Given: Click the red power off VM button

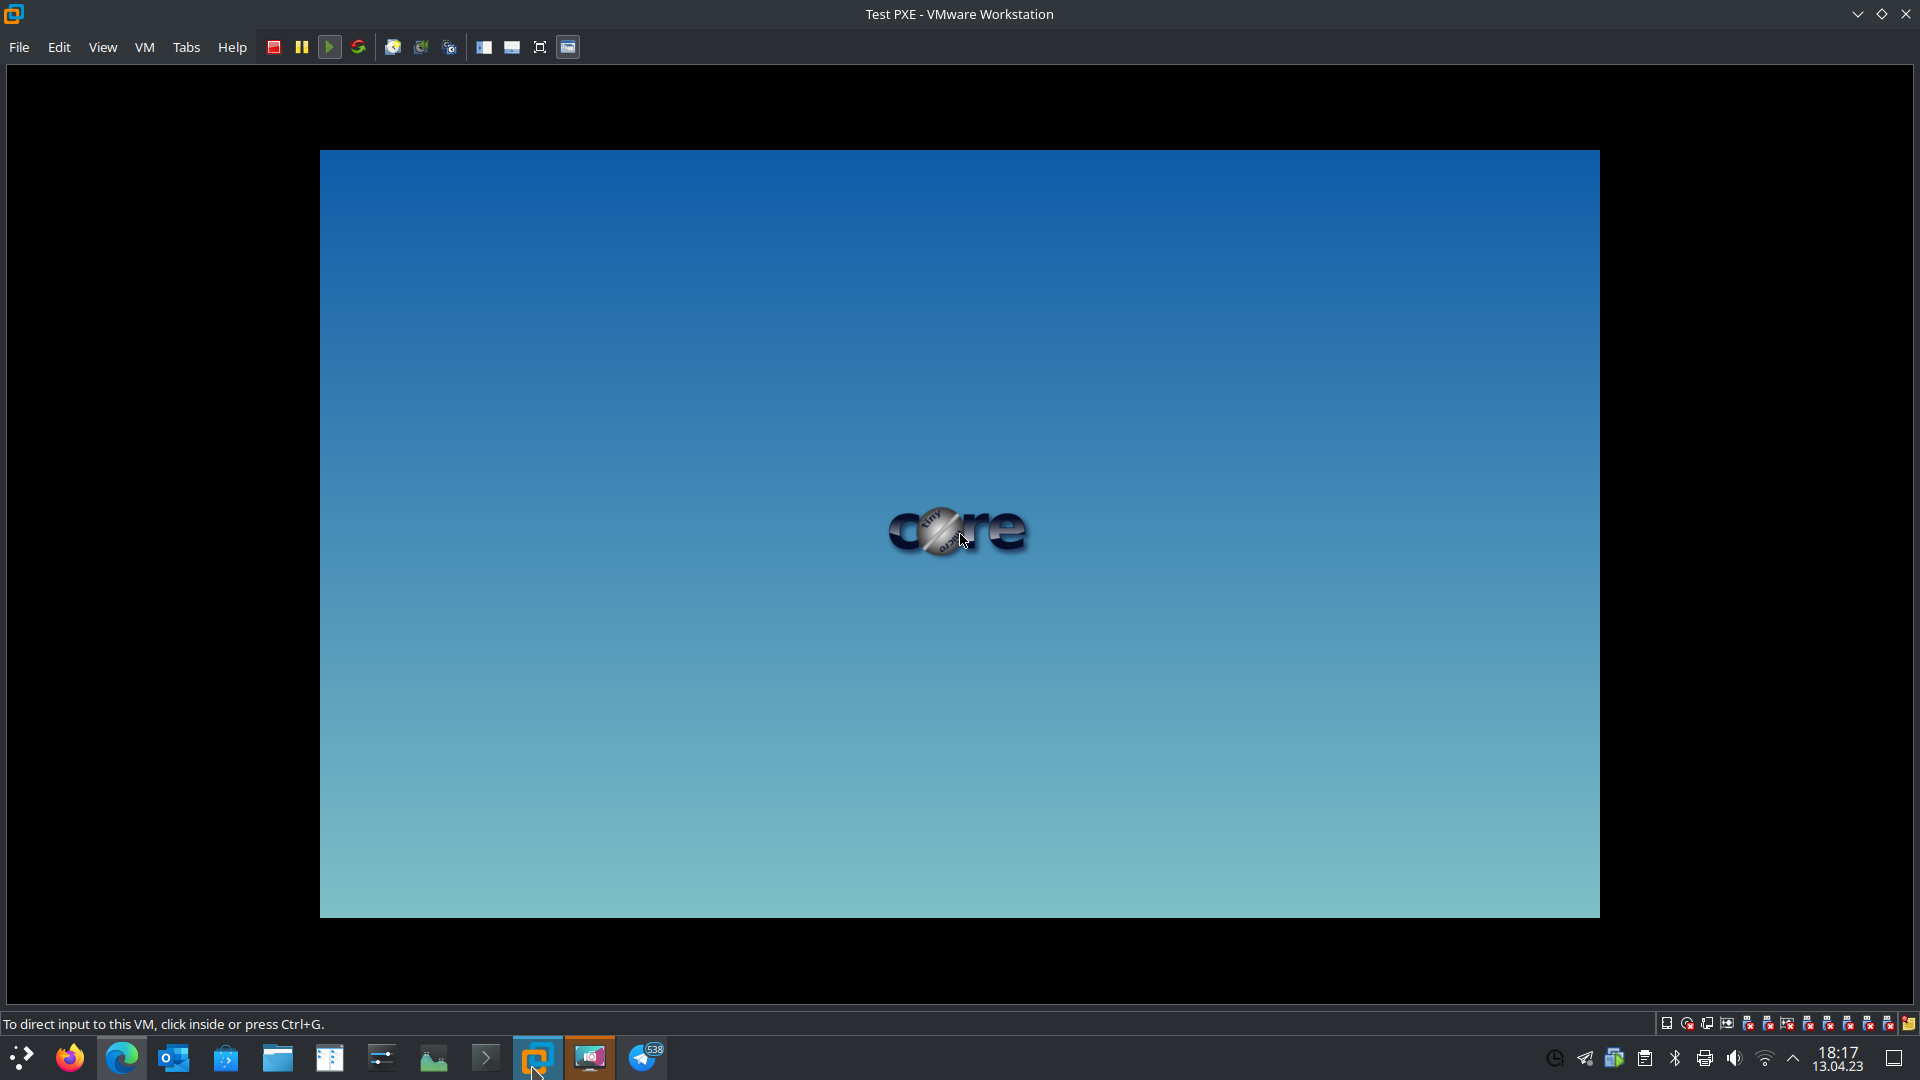Looking at the screenshot, I should 274,47.
